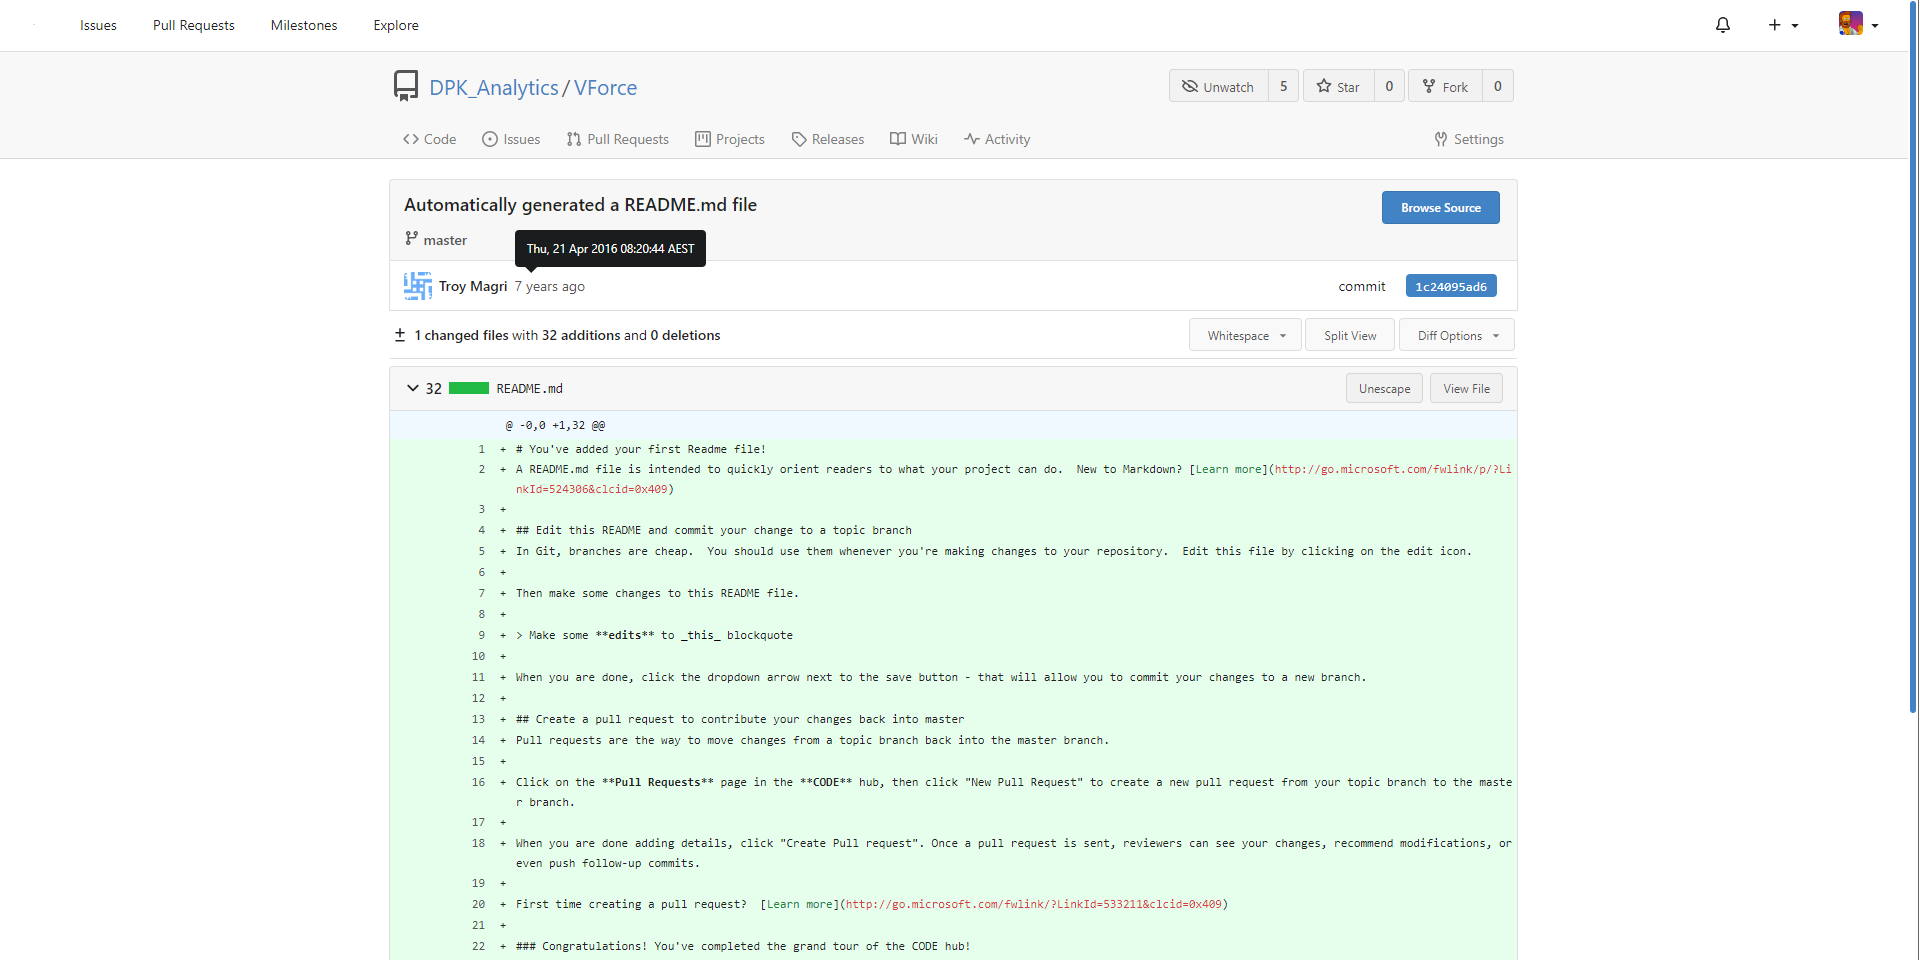Click the README.md file name

tap(529, 388)
